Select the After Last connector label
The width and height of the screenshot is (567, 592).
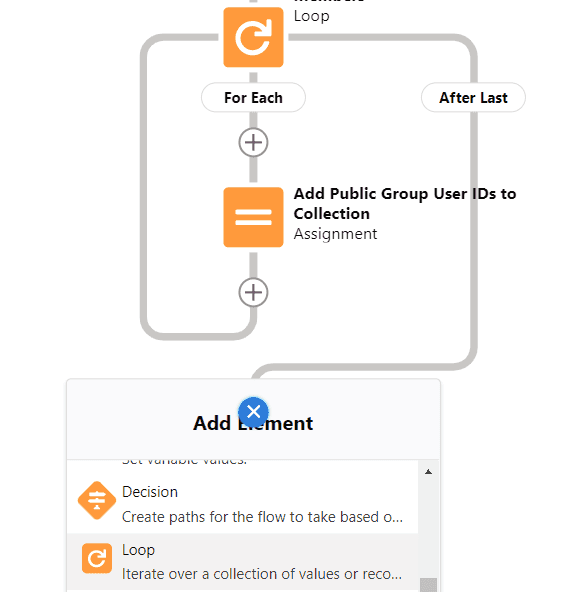[473, 97]
